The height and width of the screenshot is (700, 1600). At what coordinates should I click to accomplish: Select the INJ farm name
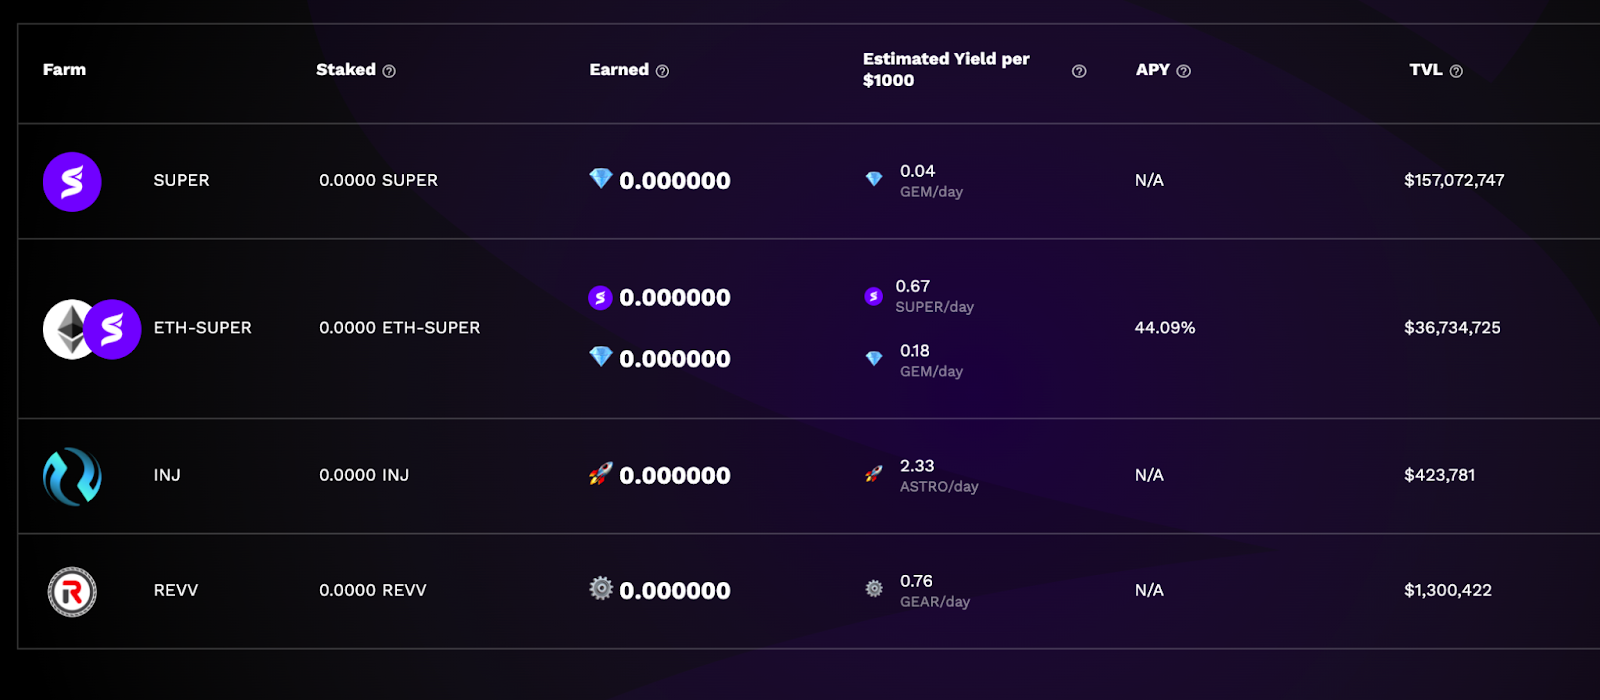pyautogui.click(x=167, y=476)
